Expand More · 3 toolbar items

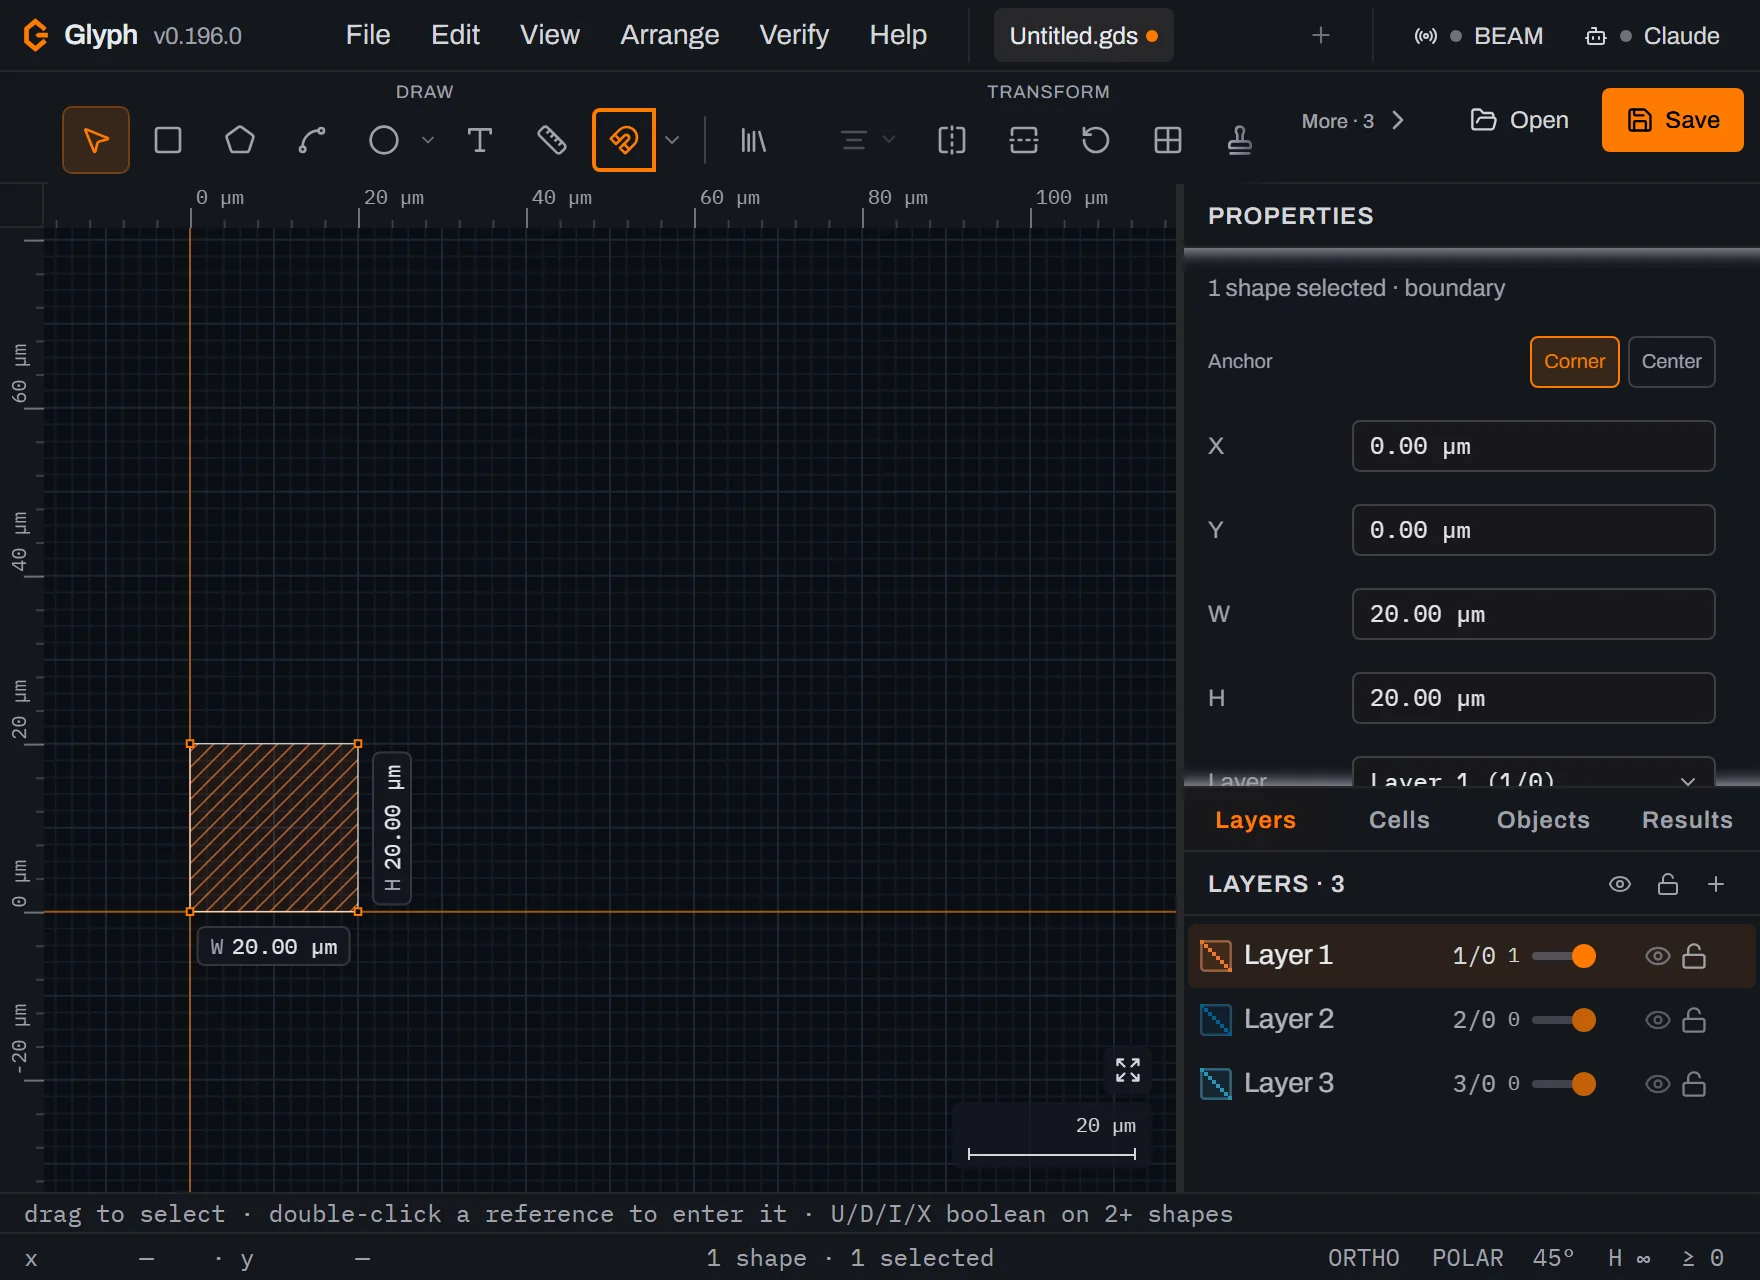[x=1353, y=121]
